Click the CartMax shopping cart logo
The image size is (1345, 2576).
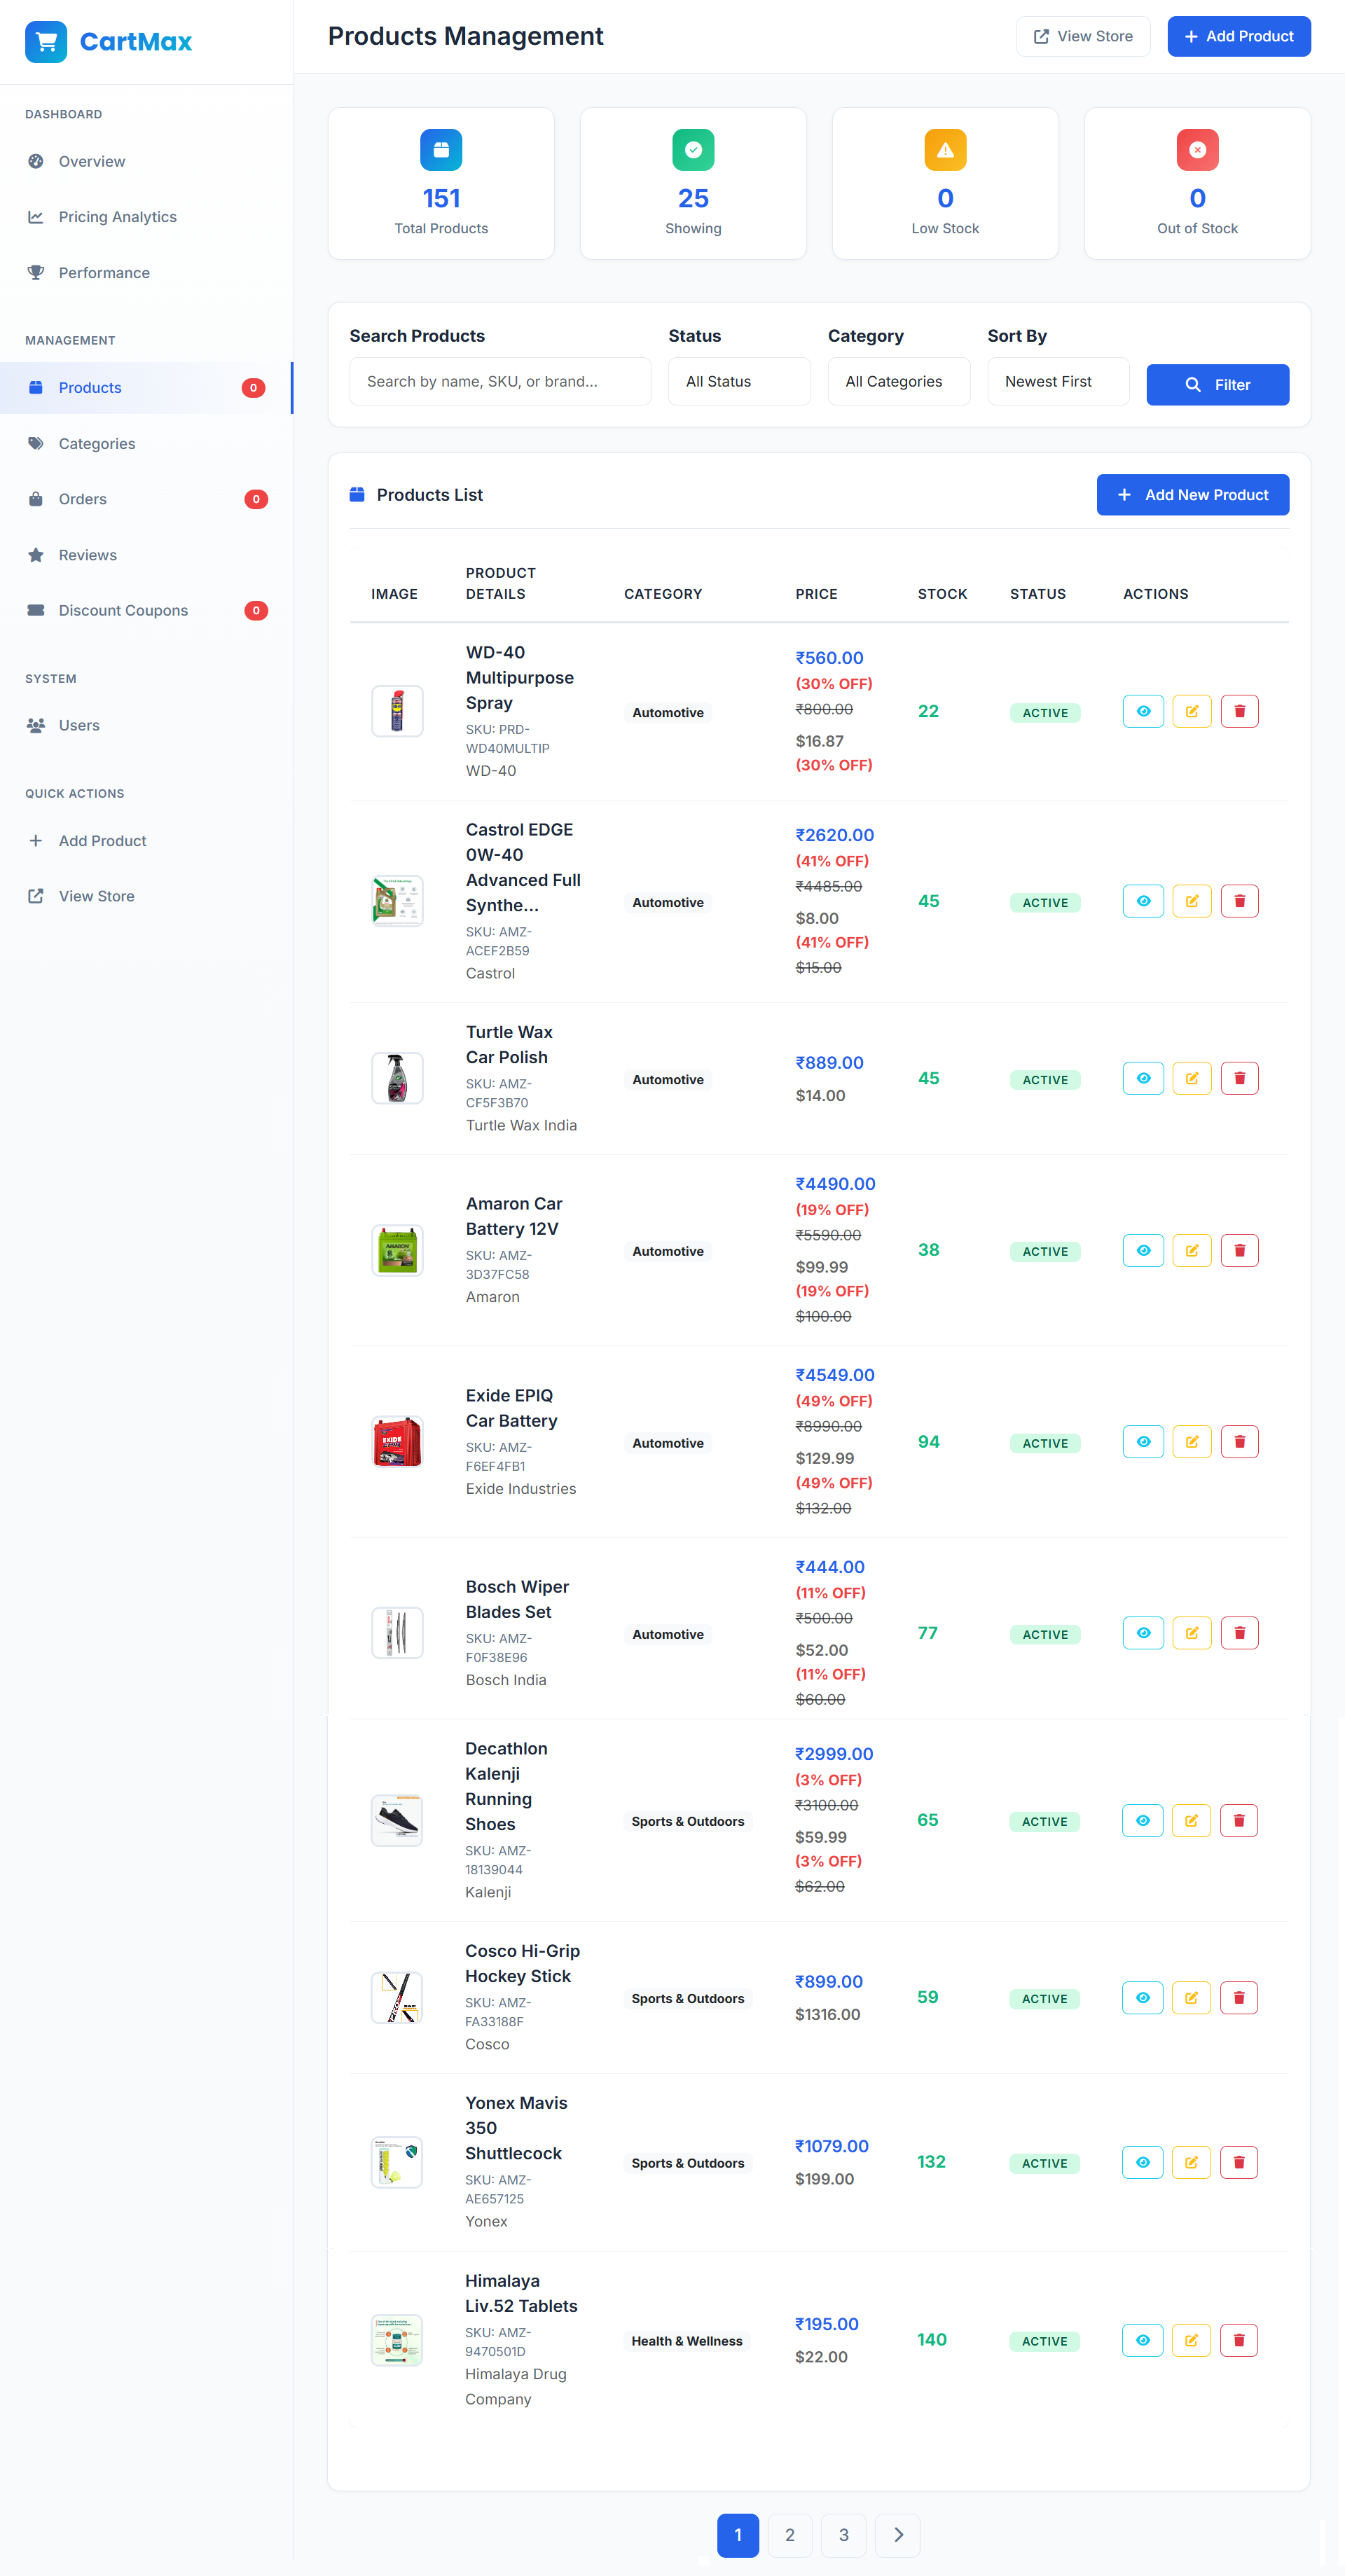pos(46,42)
